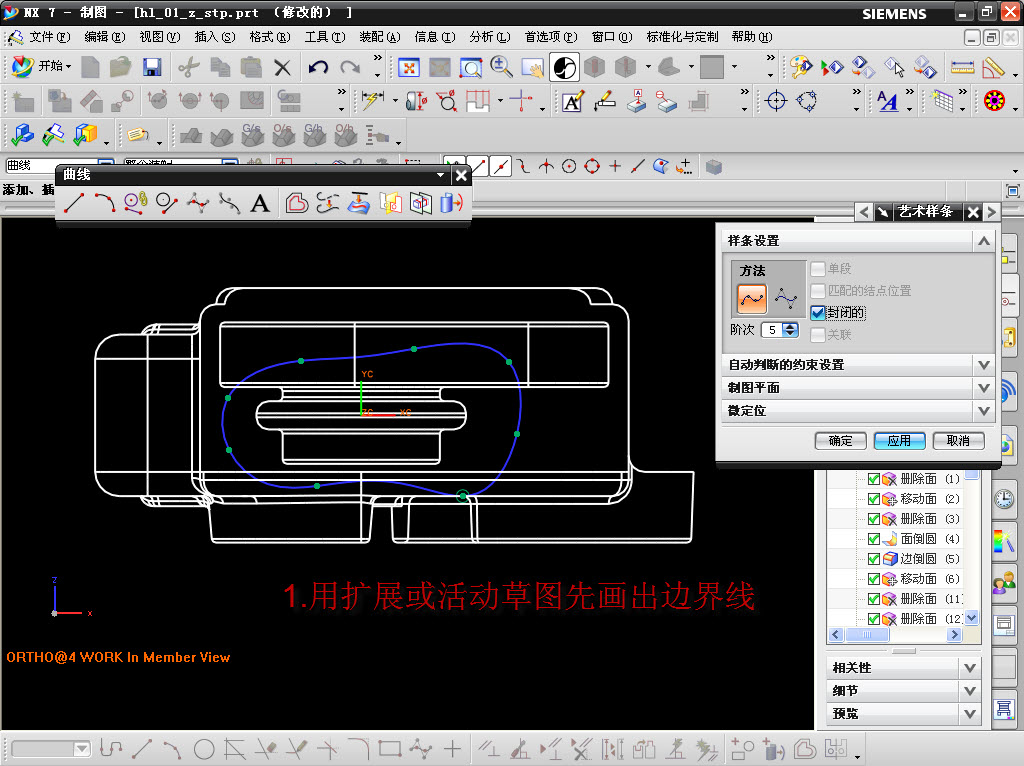Expand the 预览 panel
Image resolution: width=1024 pixels, height=766 pixels.
(970, 714)
